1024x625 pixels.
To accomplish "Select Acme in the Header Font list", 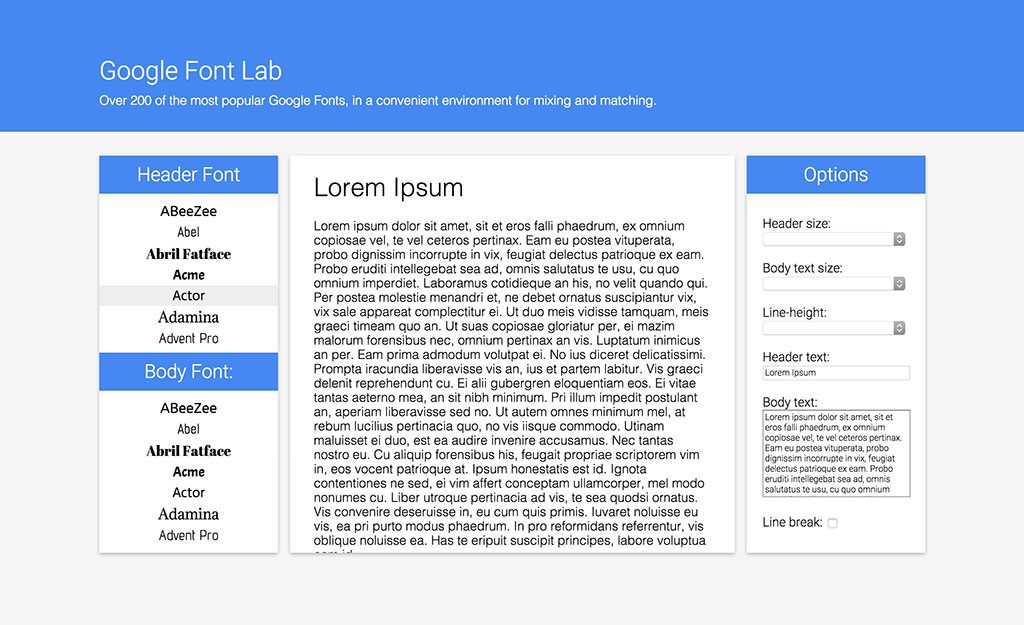I will tap(188, 274).
